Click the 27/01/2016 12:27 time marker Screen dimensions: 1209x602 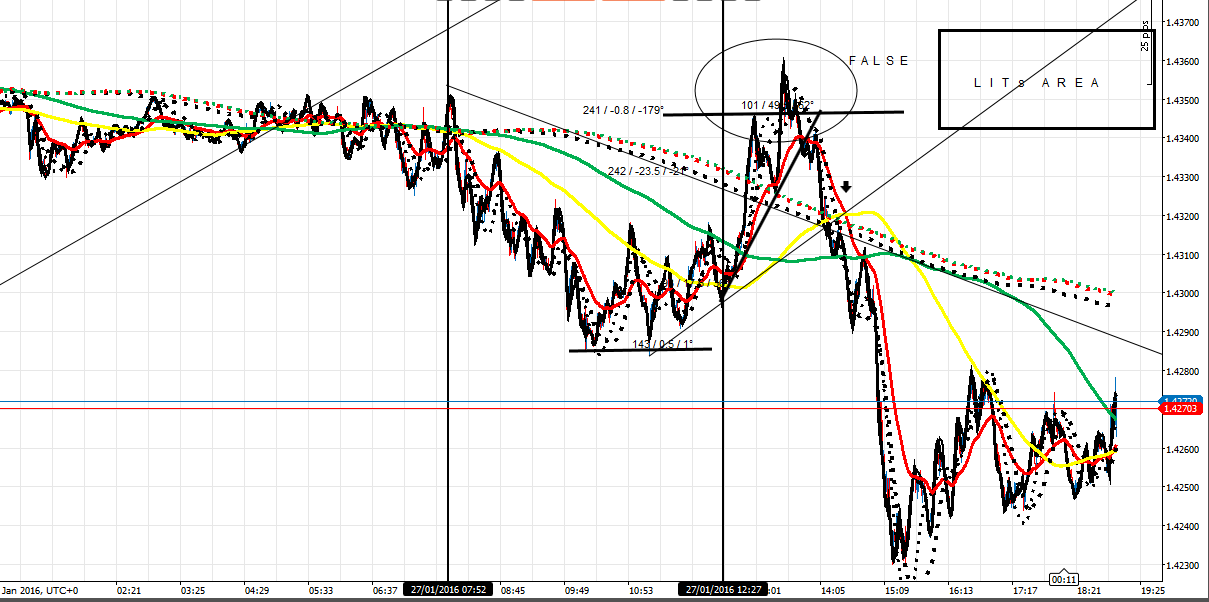722,590
